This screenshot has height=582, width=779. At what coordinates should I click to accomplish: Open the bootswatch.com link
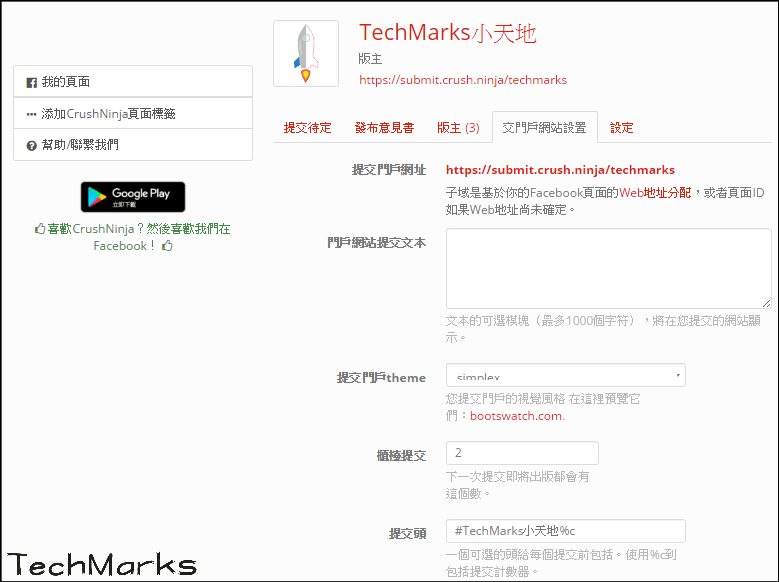pyautogui.click(x=516, y=416)
